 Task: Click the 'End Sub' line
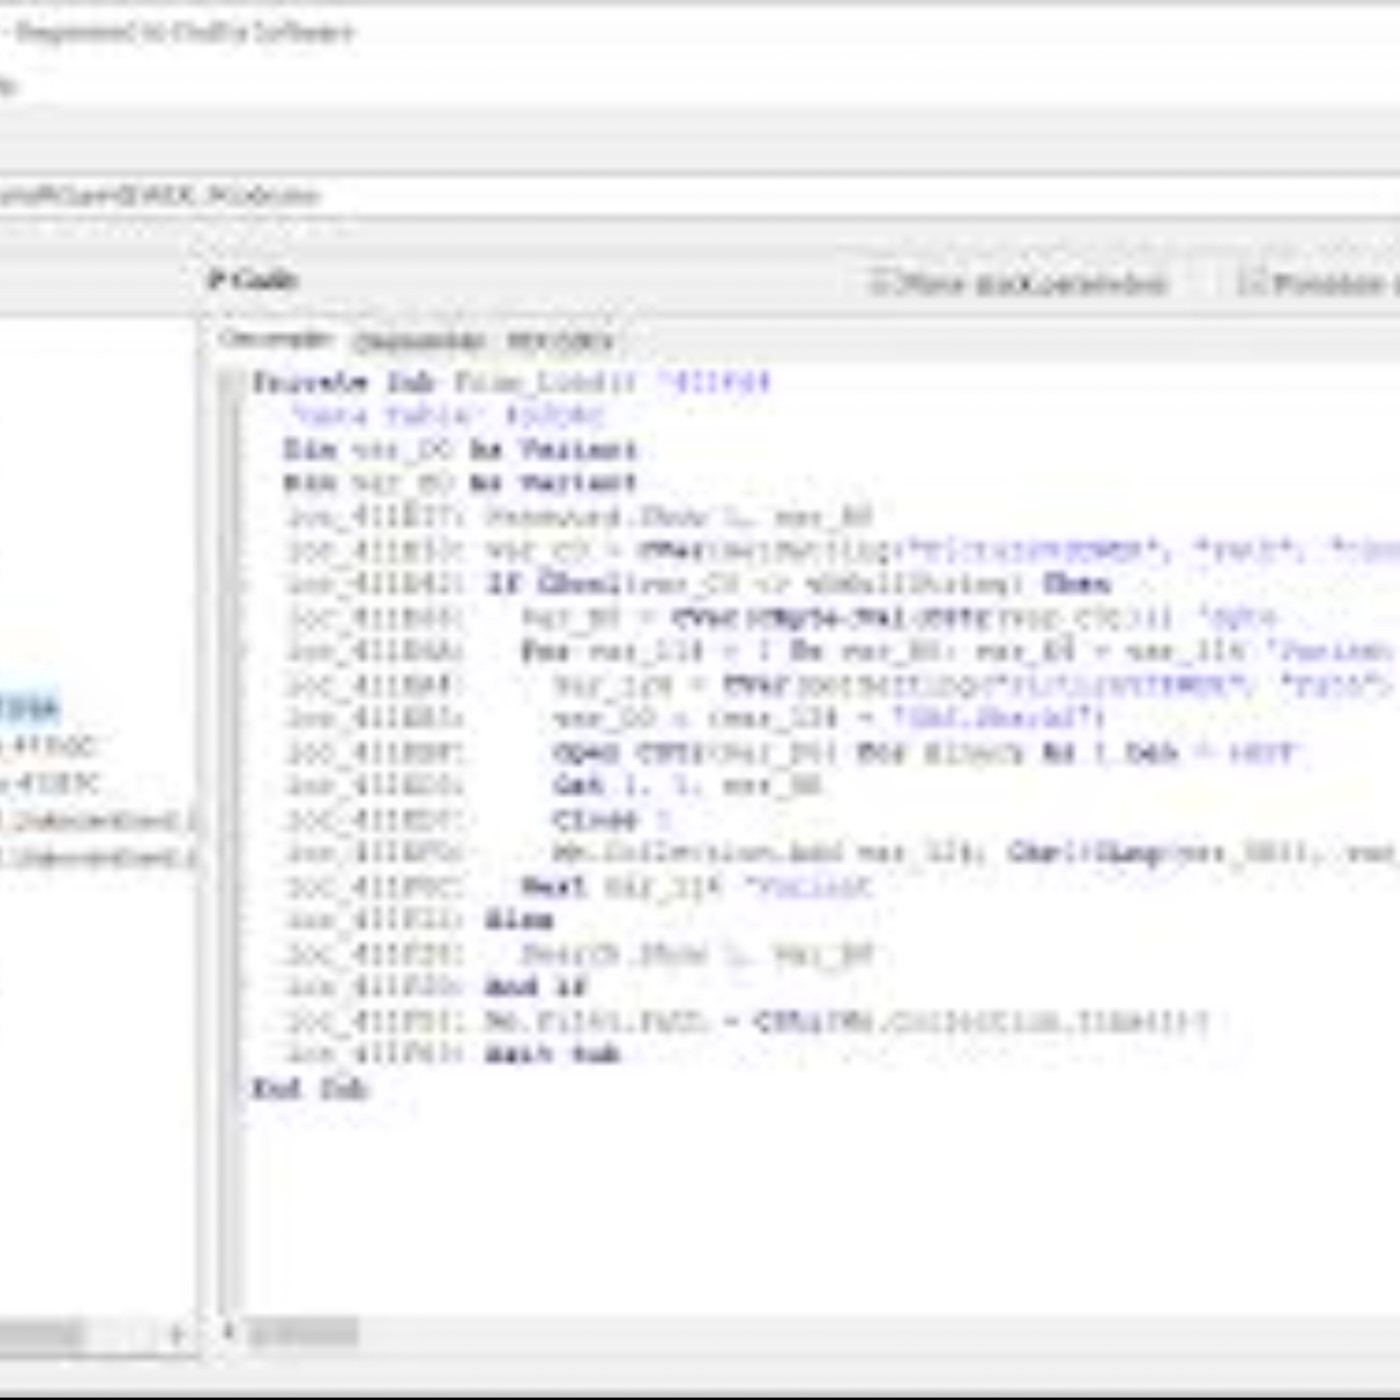[311, 1088]
